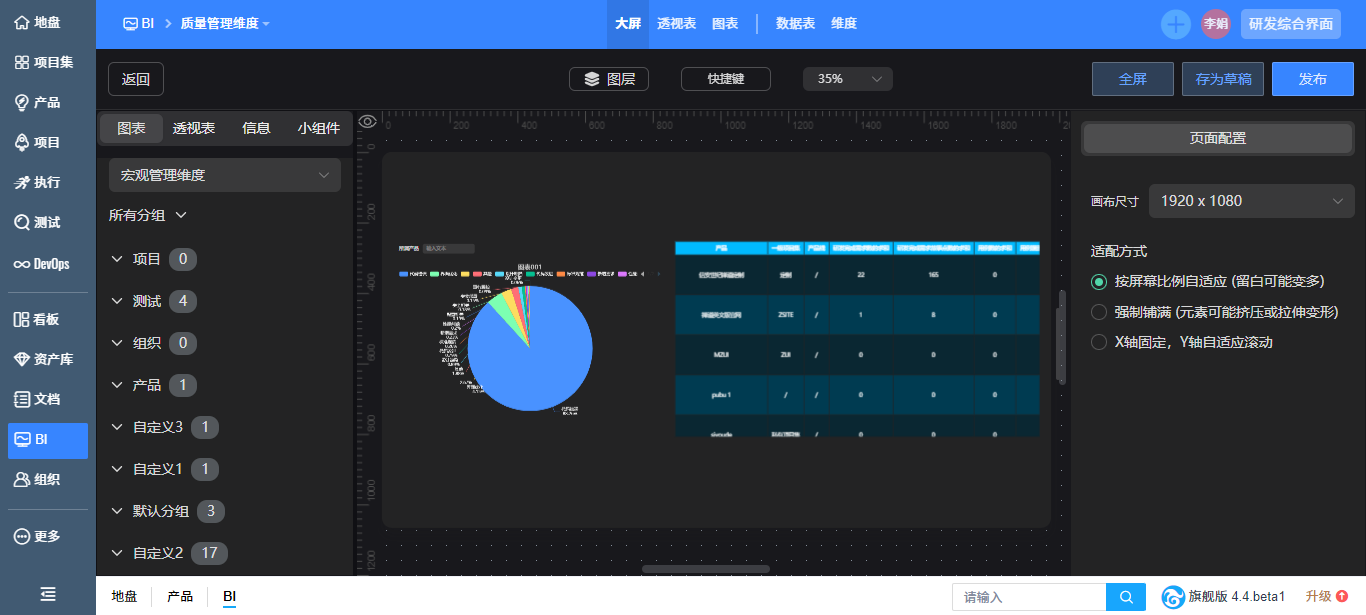Screen dimensions: 1366x615
Task: Collapse the 自定义2 group
Action: pos(117,553)
